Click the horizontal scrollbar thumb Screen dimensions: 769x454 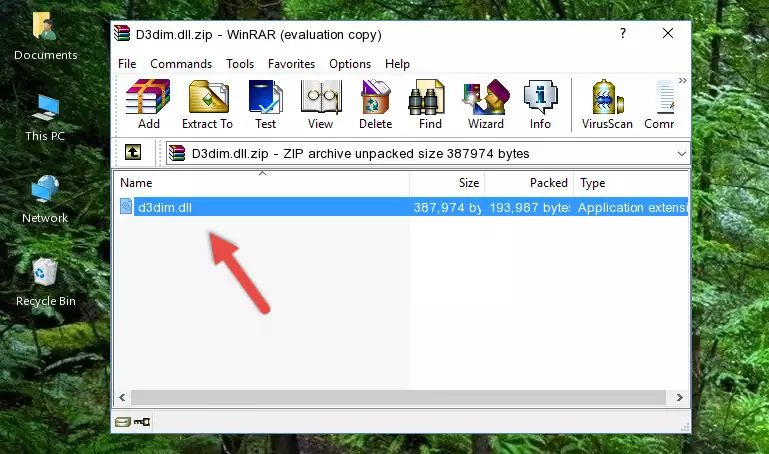(398, 398)
